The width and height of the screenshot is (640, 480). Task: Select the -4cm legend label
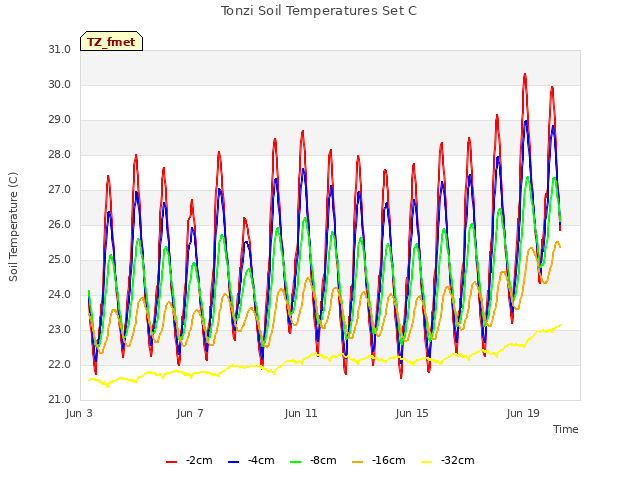click(x=261, y=460)
